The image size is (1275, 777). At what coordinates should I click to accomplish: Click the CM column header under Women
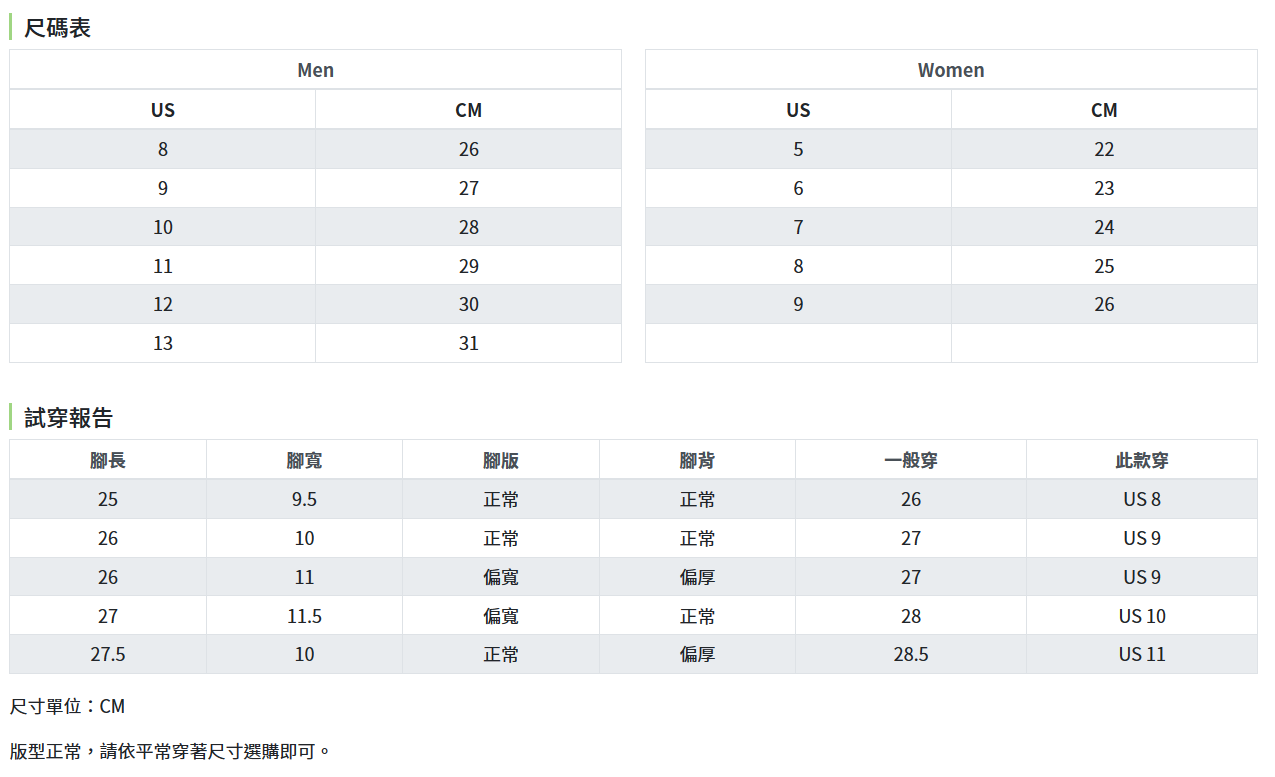pyautogui.click(x=1104, y=110)
